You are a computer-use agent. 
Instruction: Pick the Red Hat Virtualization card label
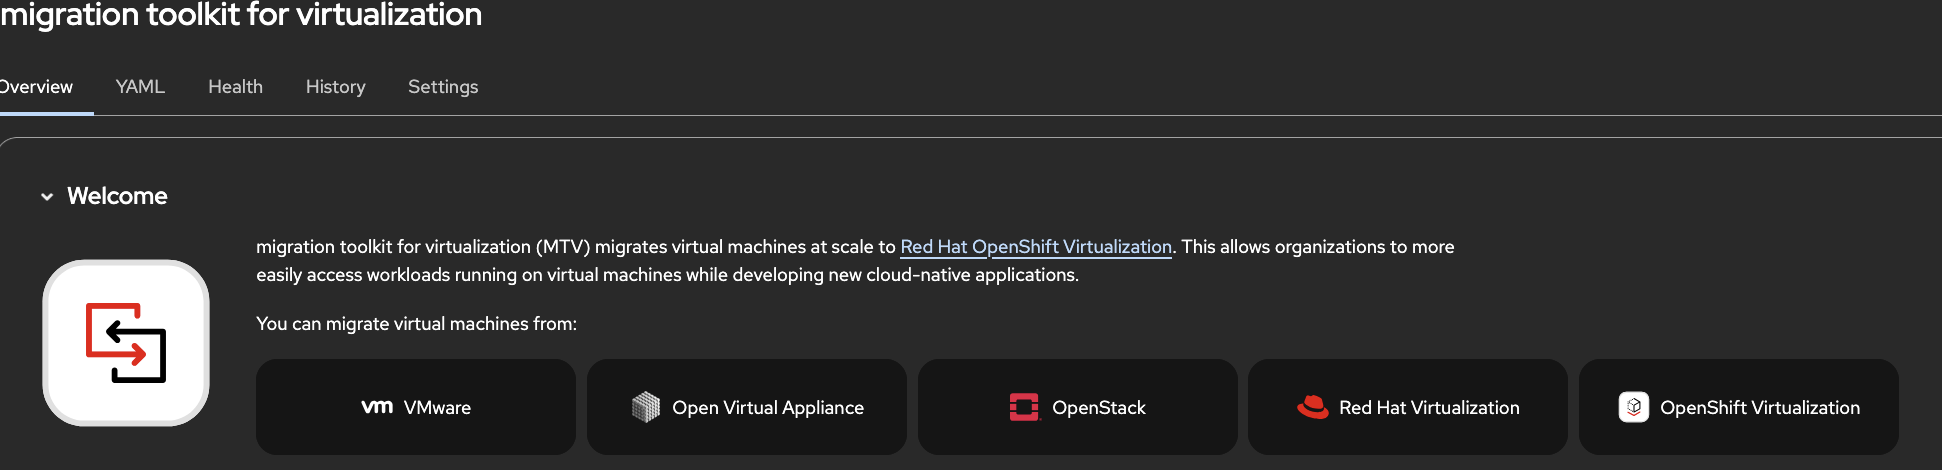tap(1429, 408)
